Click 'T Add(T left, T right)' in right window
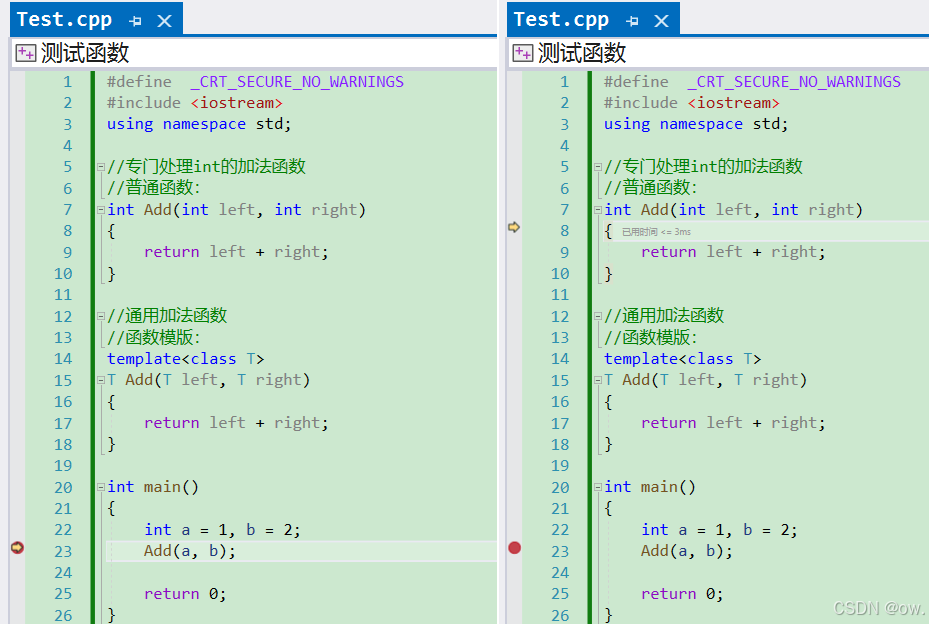Image resolution: width=929 pixels, height=624 pixels. click(706, 380)
